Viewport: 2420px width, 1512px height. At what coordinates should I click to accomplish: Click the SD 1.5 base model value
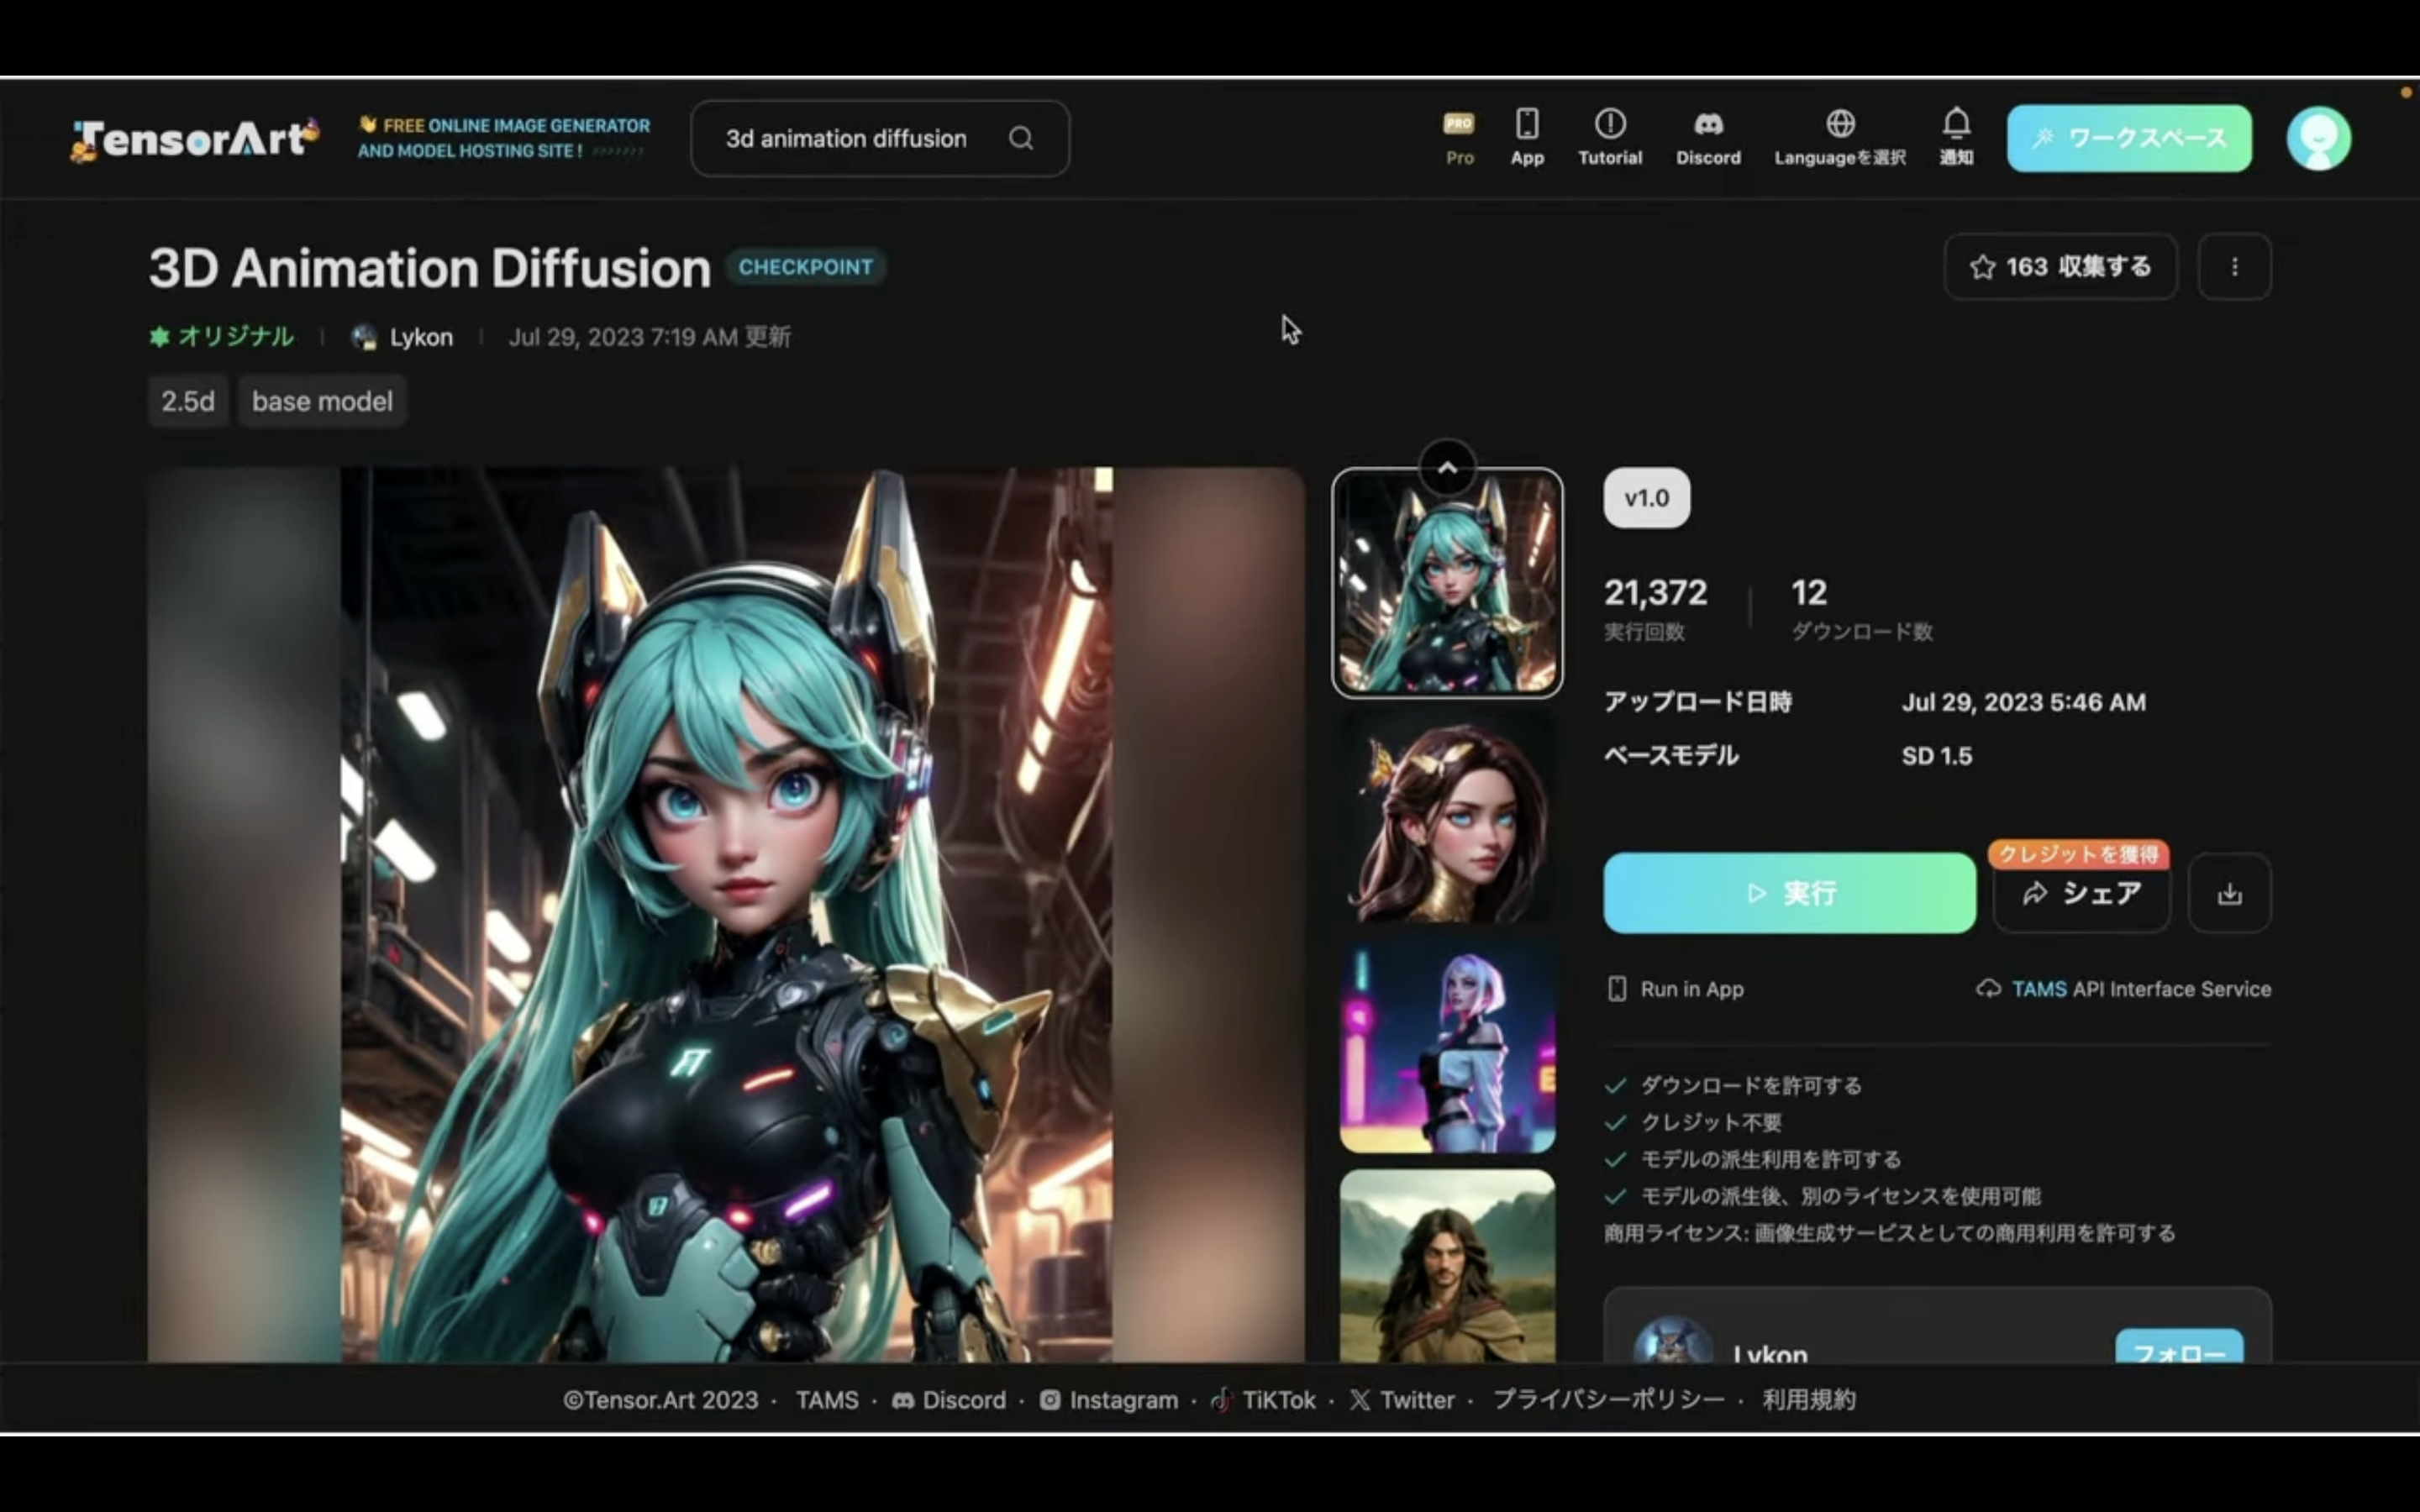(1936, 756)
